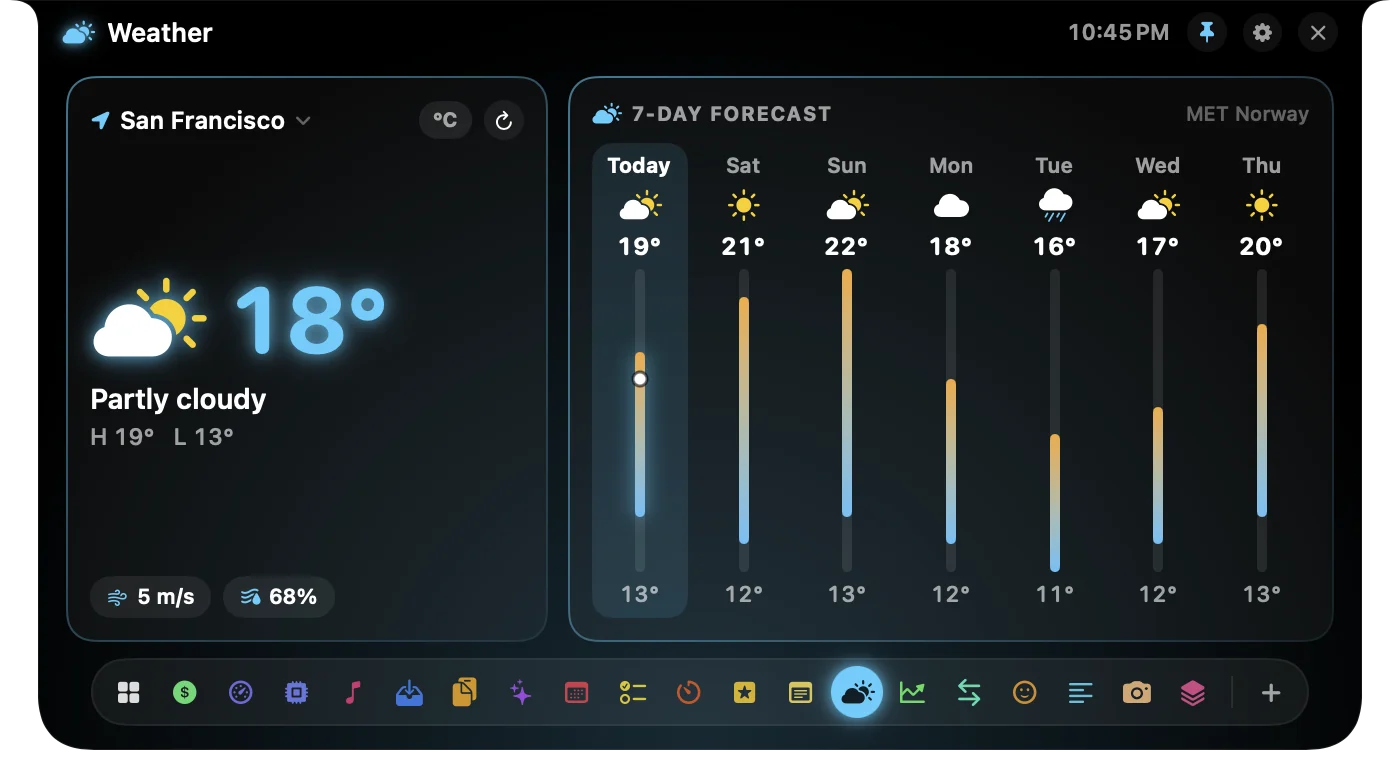Open the camera screenshot widget
This screenshot has height=770, width=1400.
tap(1136, 692)
